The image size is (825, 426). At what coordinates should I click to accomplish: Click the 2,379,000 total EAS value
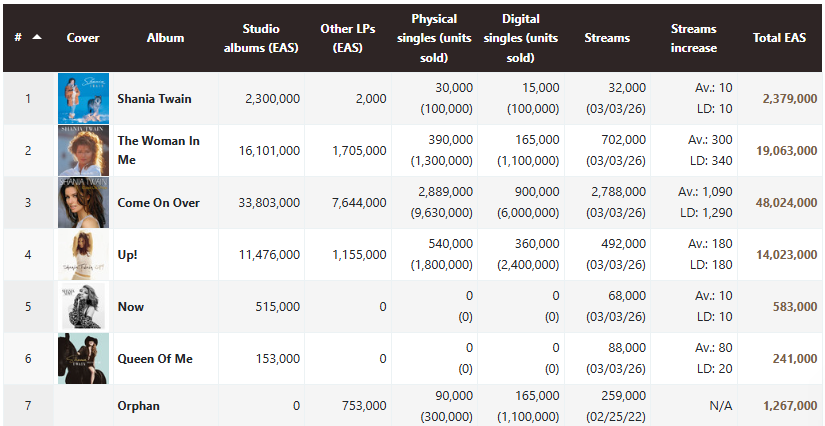[x=790, y=98]
